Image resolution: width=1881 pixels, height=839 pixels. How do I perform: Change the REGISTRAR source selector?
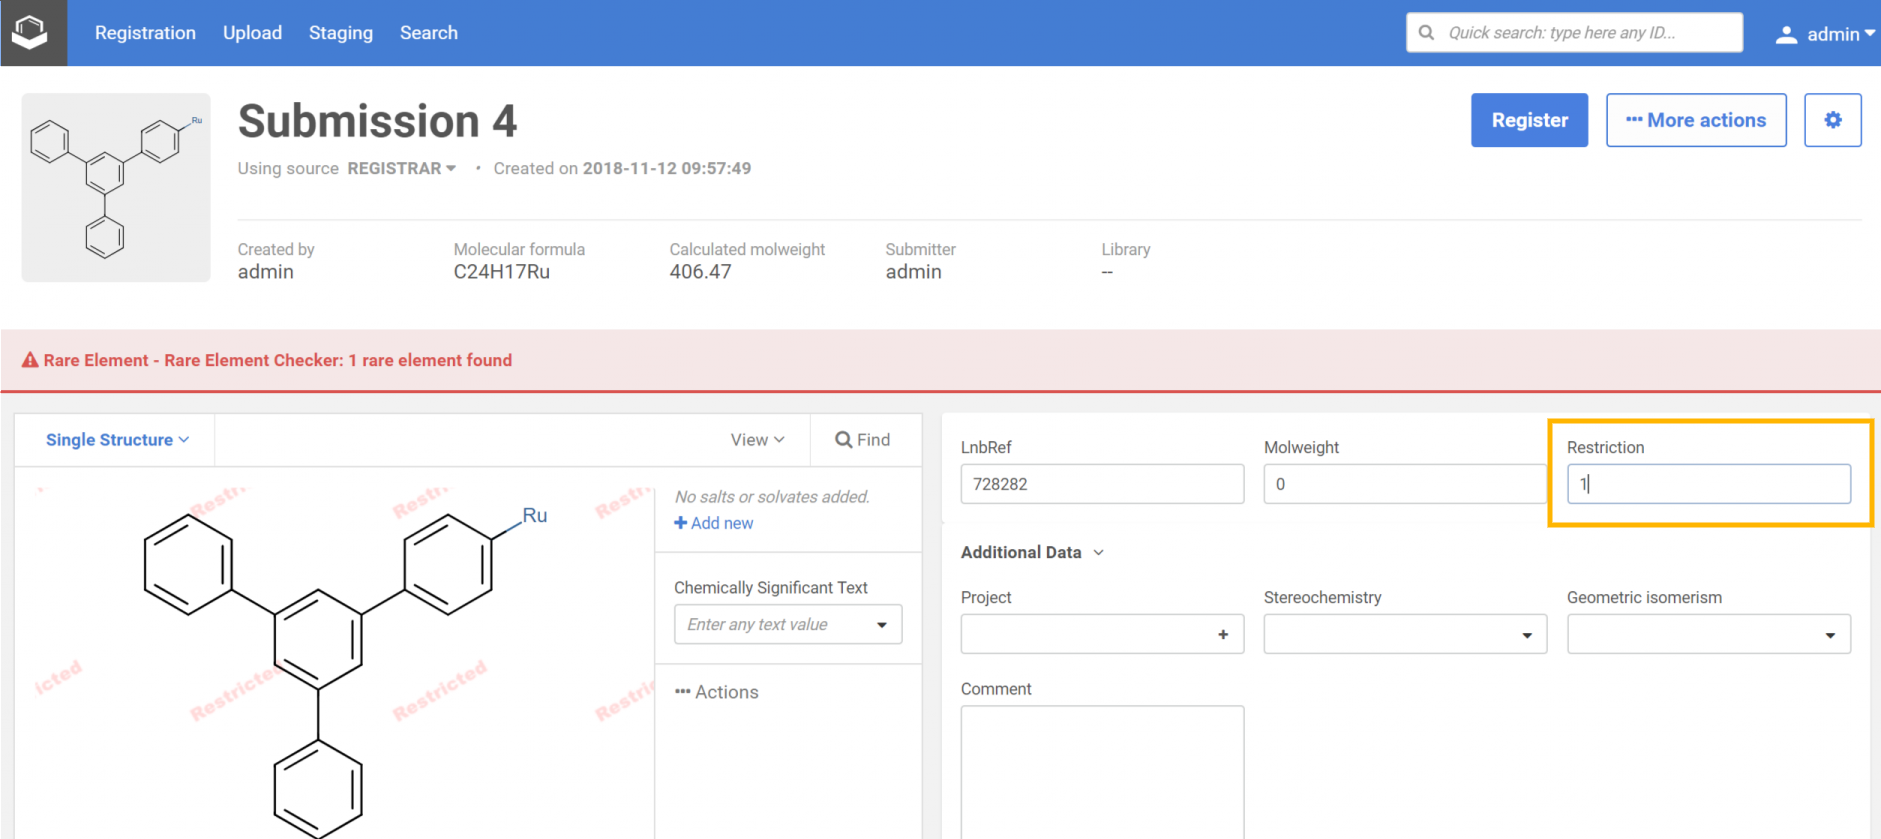tap(401, 168)
